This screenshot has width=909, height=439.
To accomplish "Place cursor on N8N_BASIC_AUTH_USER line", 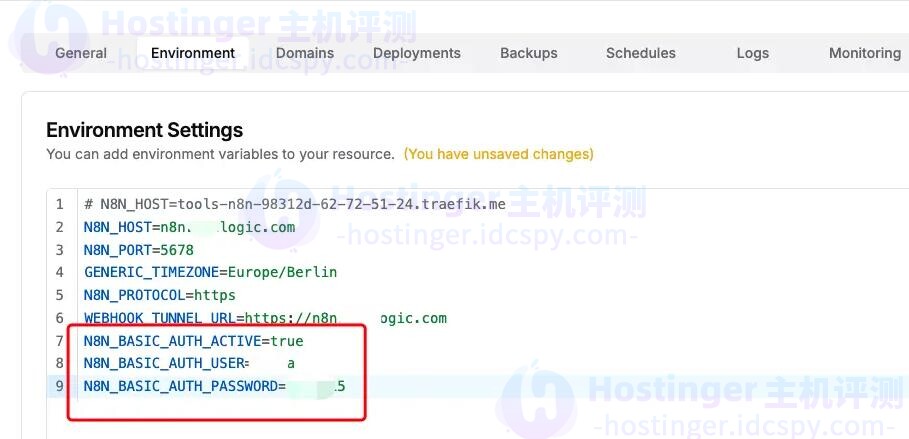I will (x=189, y=363).
